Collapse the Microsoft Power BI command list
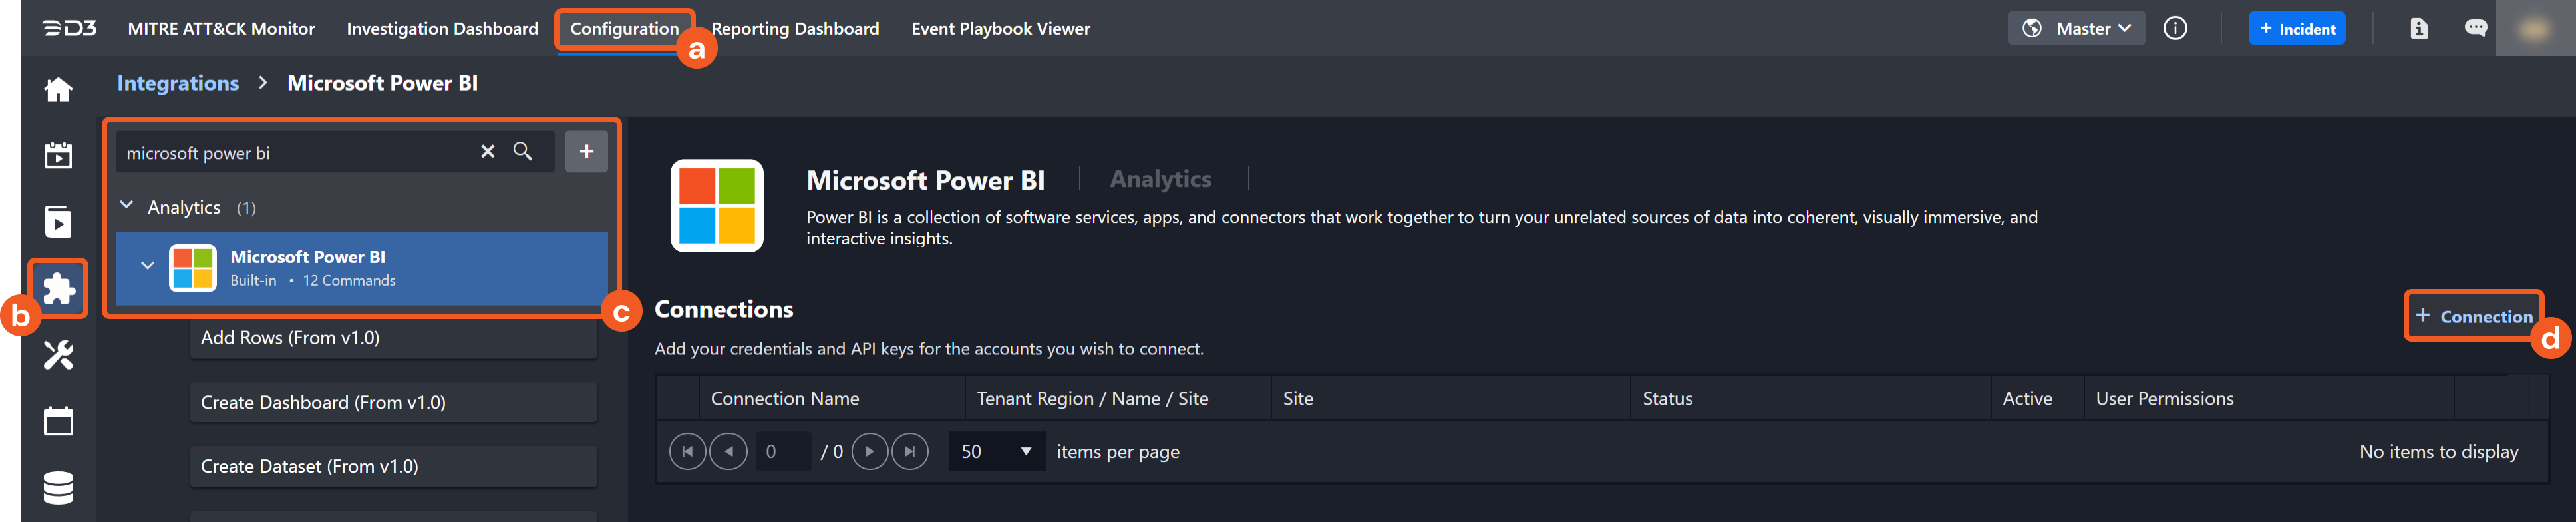Viewport: 2576px width, 522px height. [148, 265]
